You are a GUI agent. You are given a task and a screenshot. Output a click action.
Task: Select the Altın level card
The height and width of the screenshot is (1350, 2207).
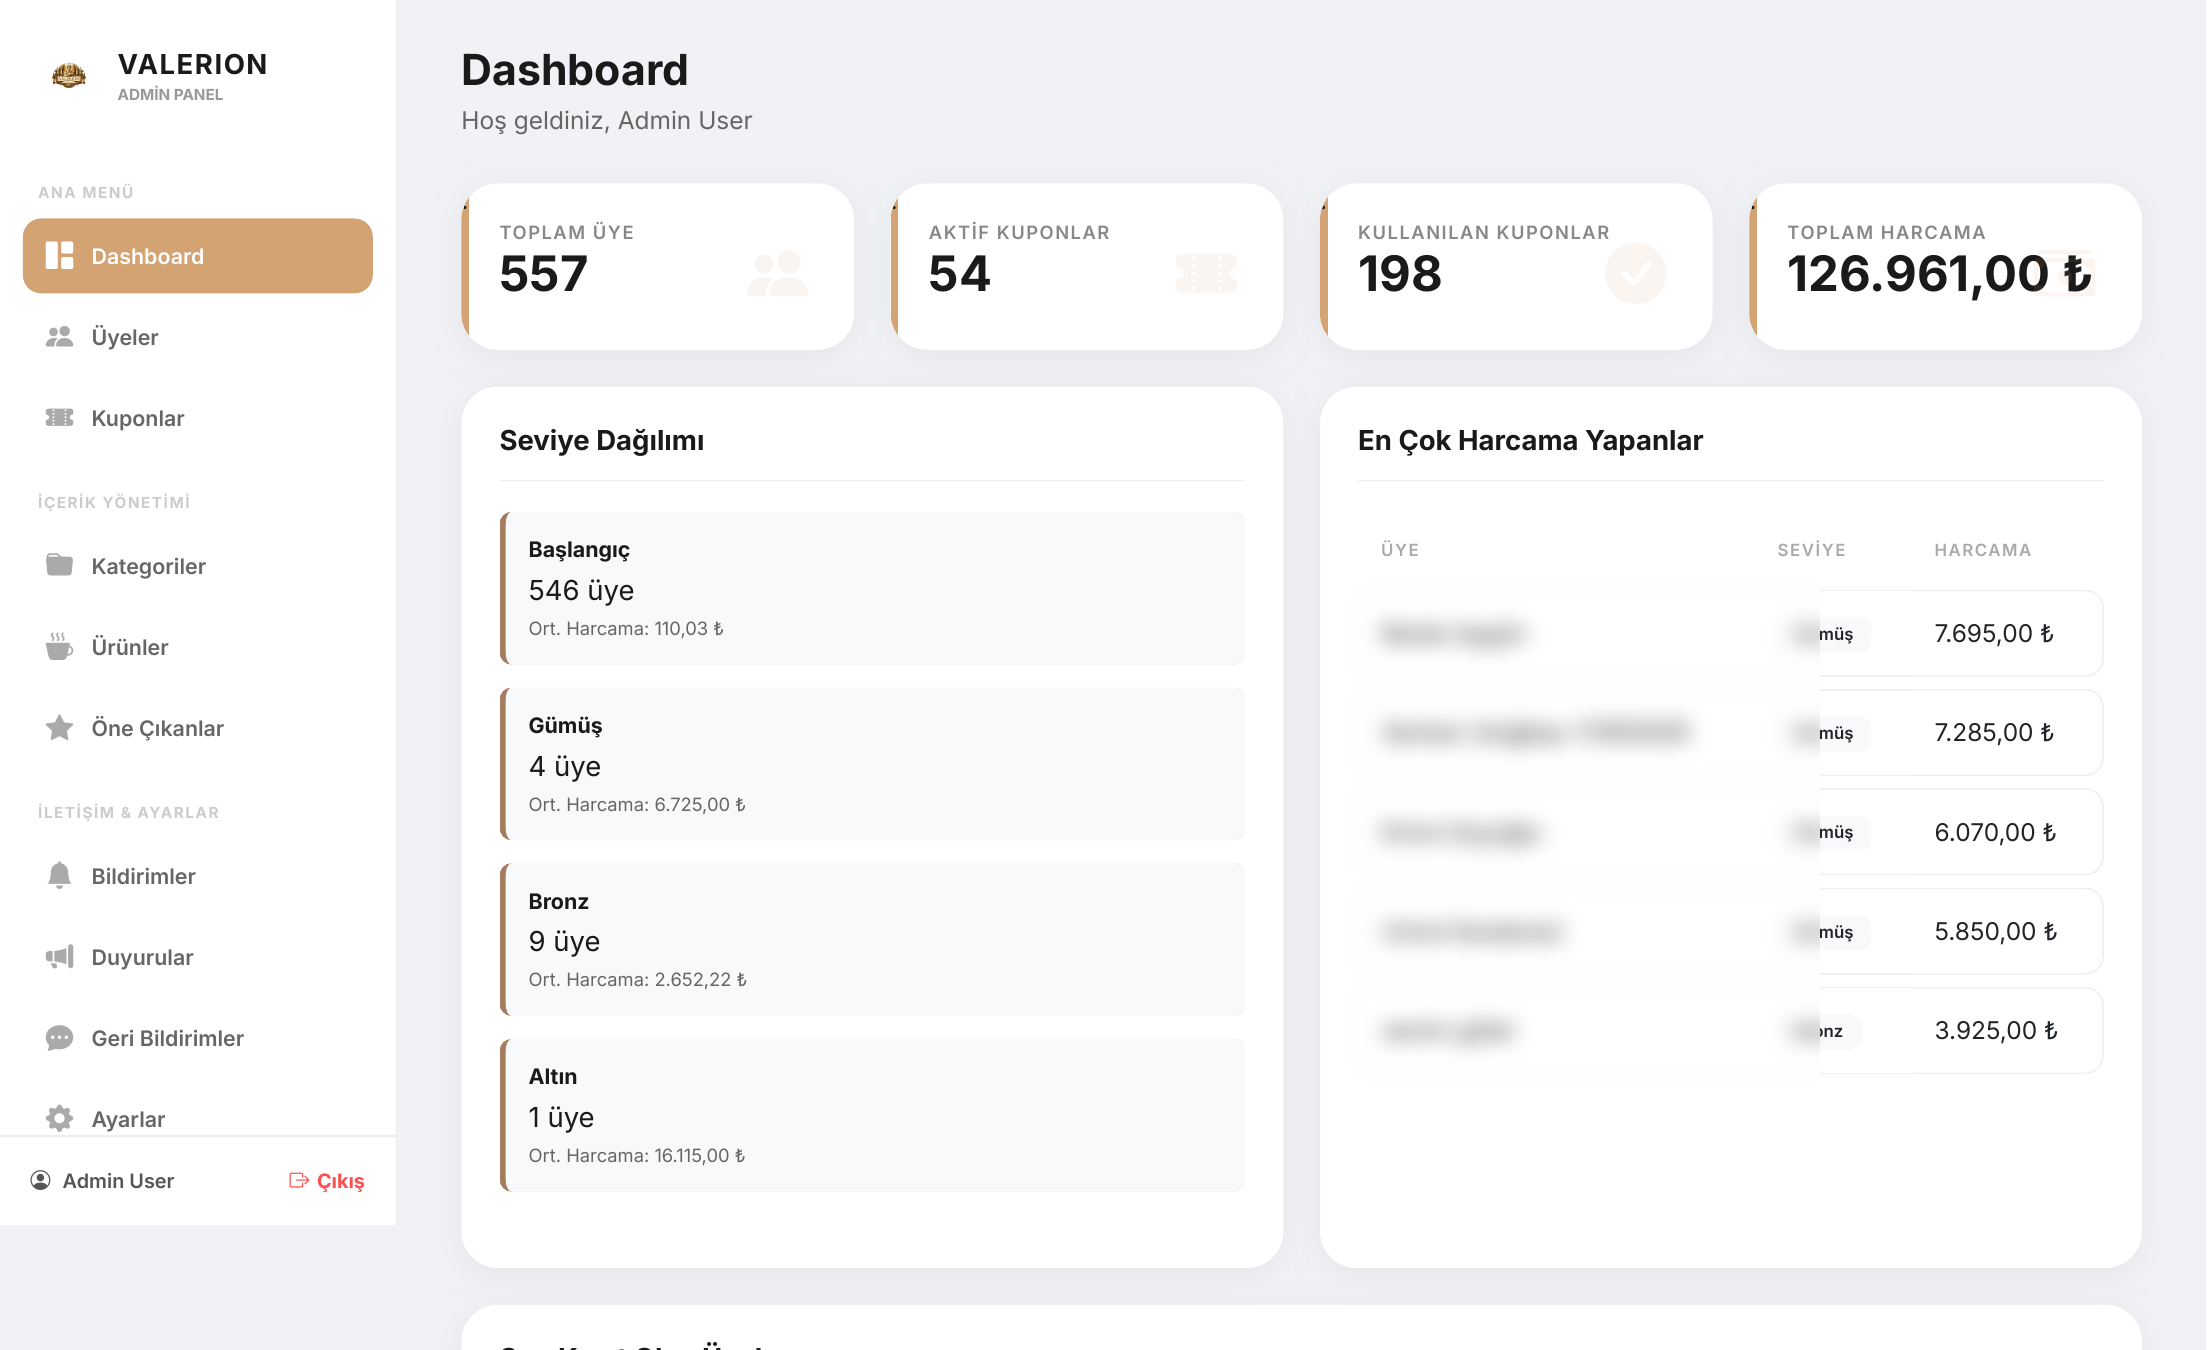coord(872,1115)
